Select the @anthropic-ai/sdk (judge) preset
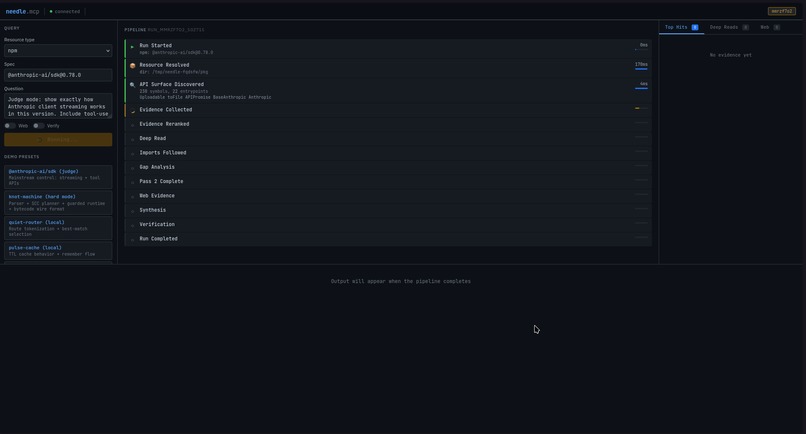The image size is (806, 434). pos(58,177)
